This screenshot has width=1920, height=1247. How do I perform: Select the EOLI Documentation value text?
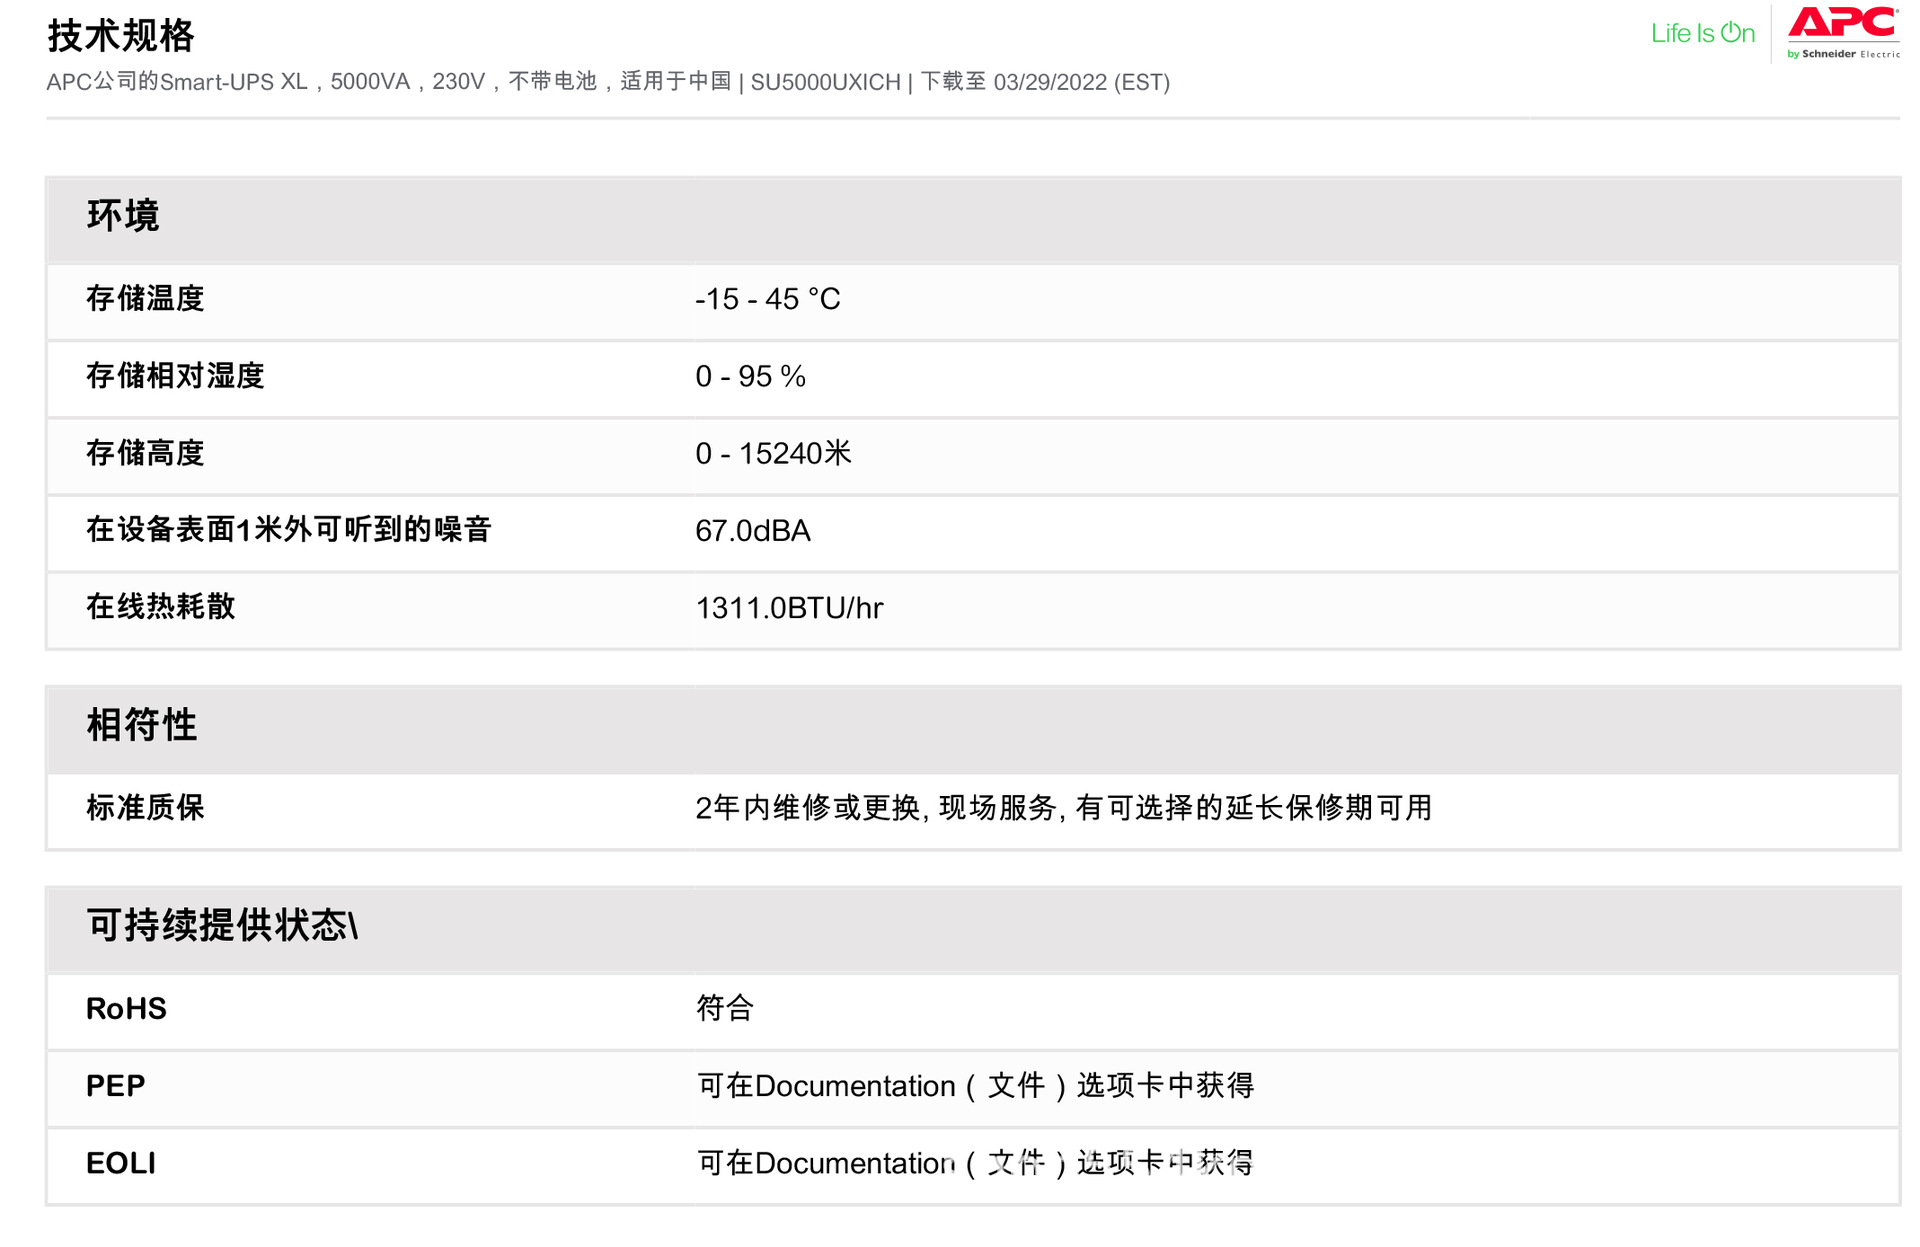point(975,1162)
